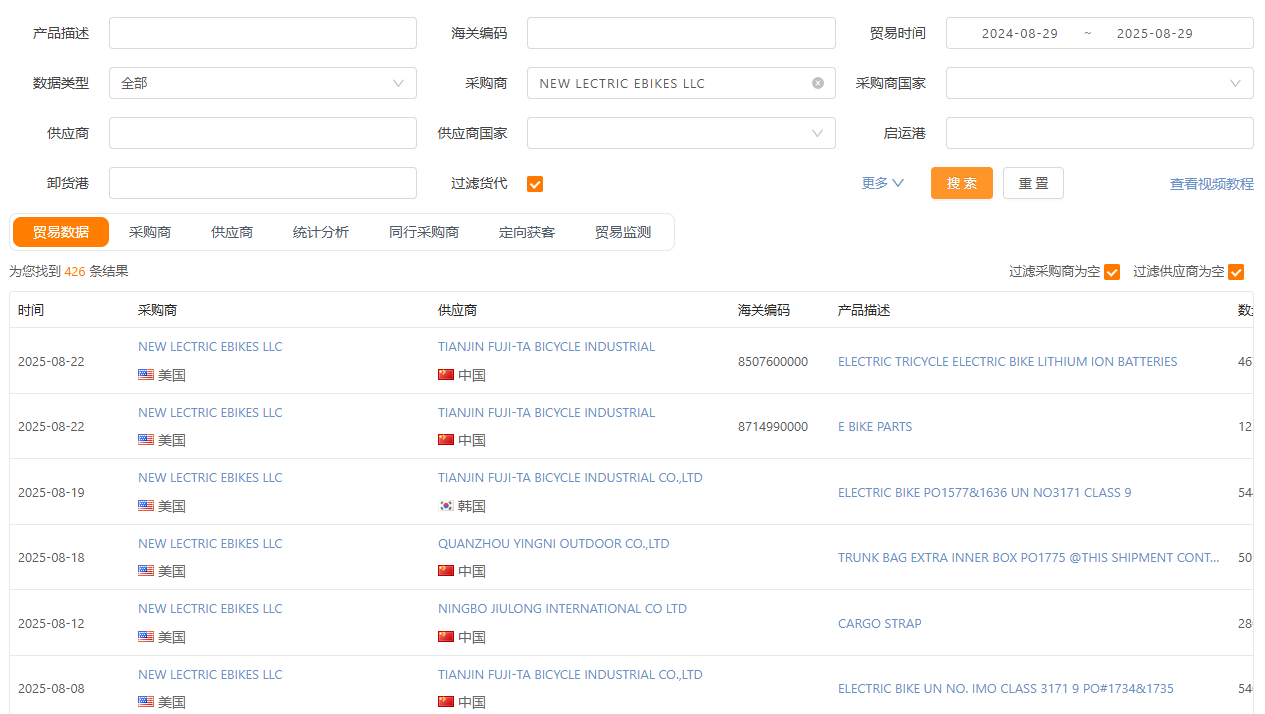Open supplier NINGBO JIULONG INTERNATIONAL CO LTD
This screenshot has height=714, width=1265.
point(562,609)
